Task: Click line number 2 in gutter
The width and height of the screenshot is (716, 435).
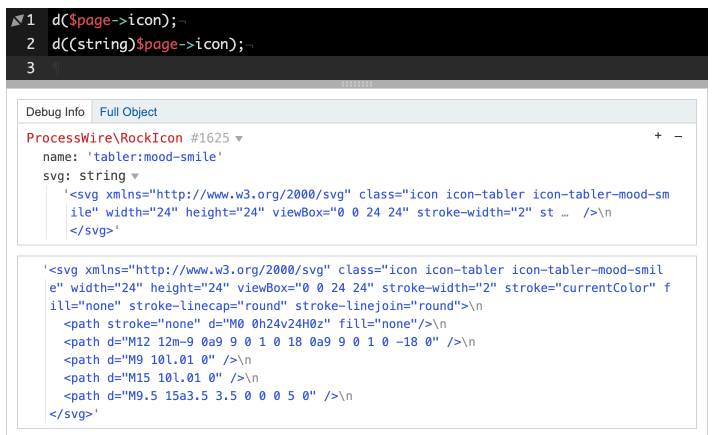Action: pyautogui.click(x=31, y=44)
